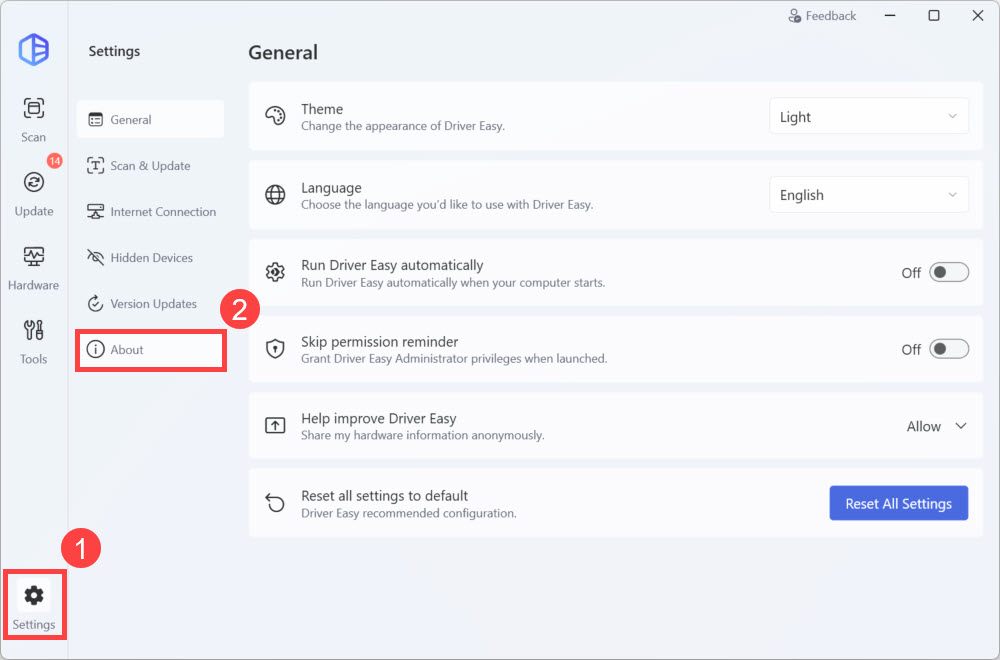Open the Hardware section icon
This screenshot has height=660, width=1000.
(x=34, y=256)
